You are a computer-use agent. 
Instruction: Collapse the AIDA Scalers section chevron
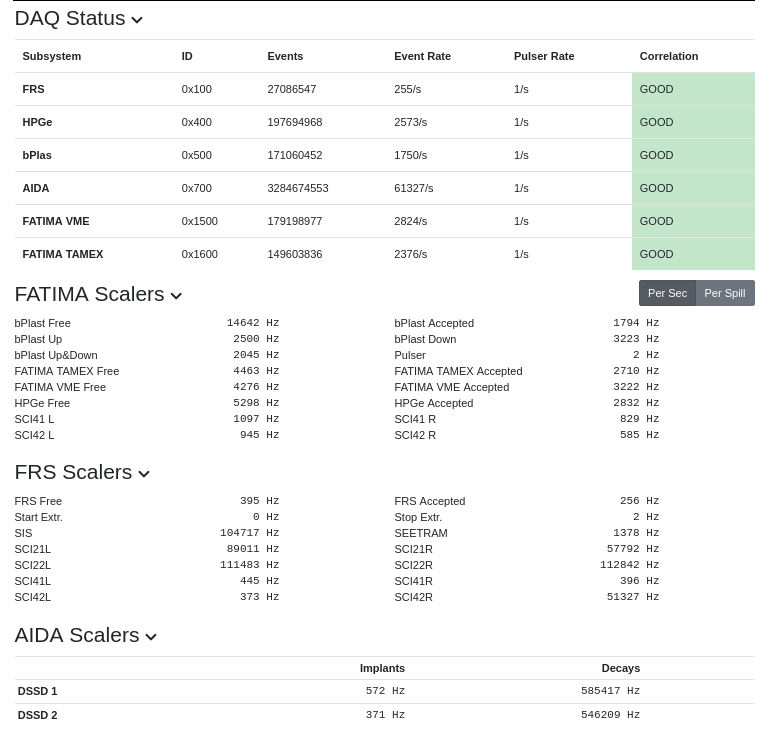pyautogui.click(x=151, y=637)
